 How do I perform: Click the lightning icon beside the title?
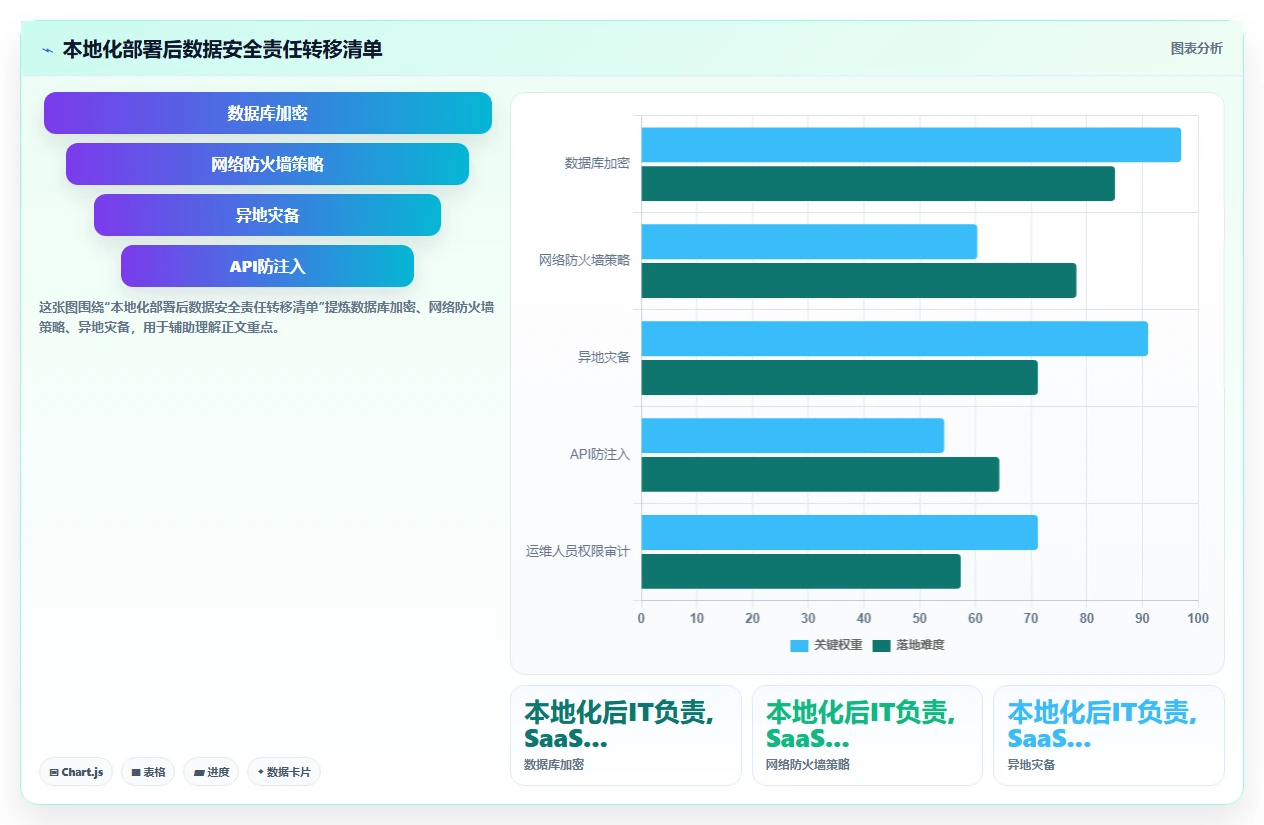(47, 50)
